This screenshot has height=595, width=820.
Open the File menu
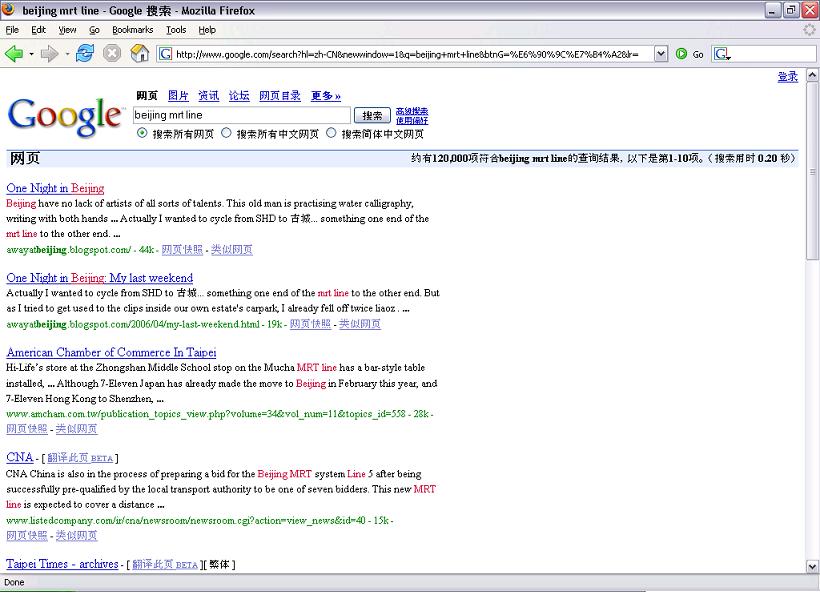pyautogui.click(x=12, y=30)
